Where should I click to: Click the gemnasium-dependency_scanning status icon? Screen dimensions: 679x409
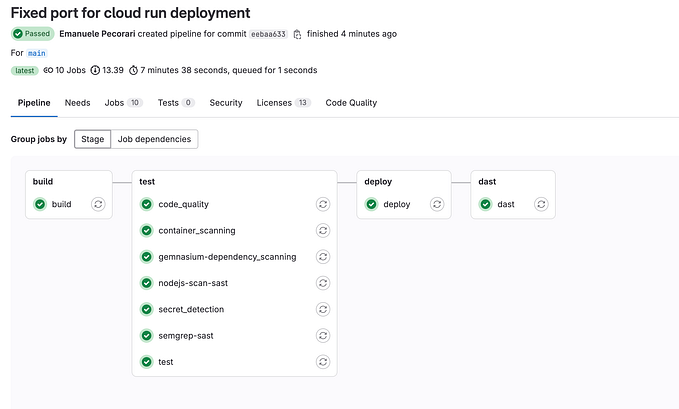click(x=147, y=257)
